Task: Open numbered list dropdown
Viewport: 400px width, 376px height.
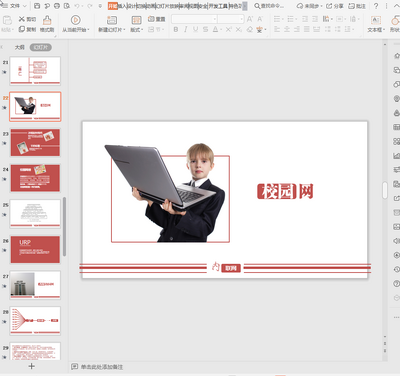Action: pyautogui.click(x=296, y=19)
